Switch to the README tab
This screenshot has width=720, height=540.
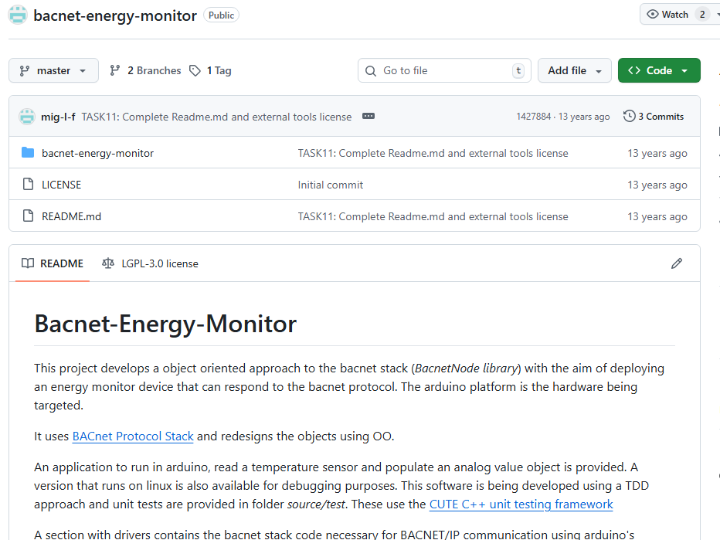[x=52, y=264]
